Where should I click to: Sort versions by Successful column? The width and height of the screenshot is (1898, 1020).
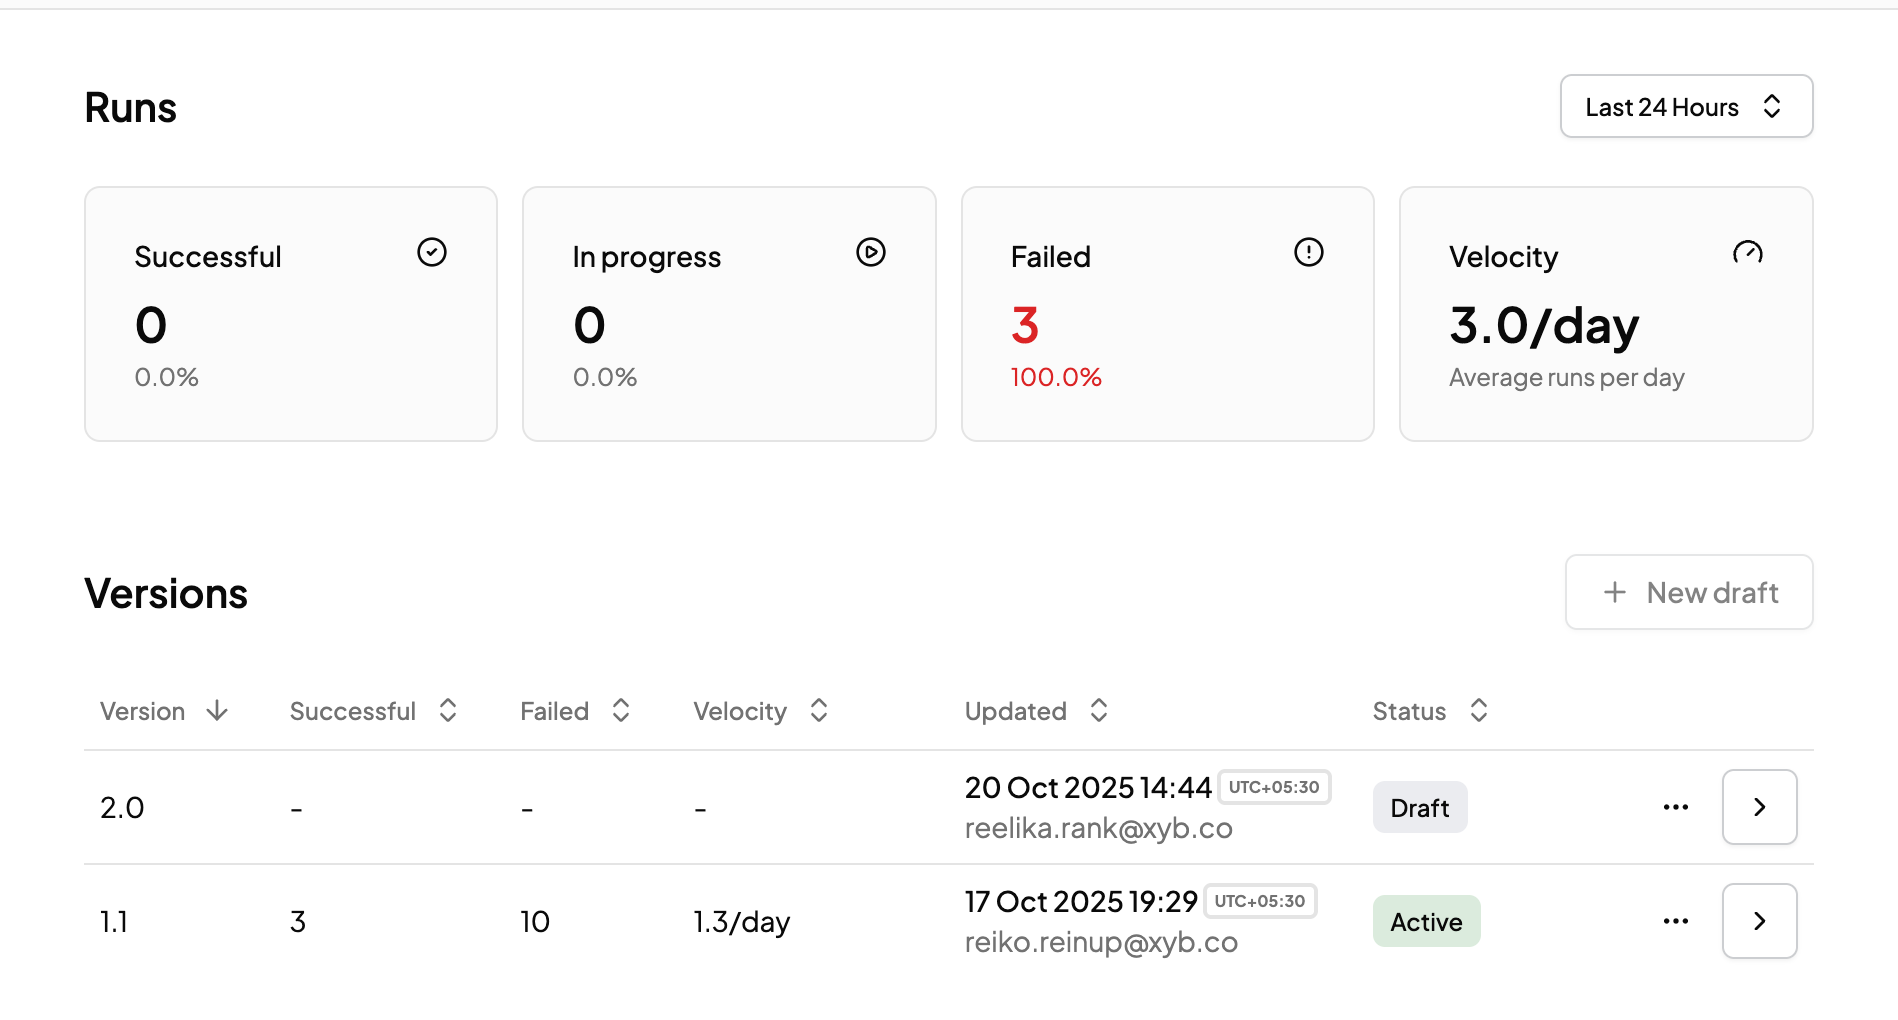pyautogui.click(x=373, y=711)
